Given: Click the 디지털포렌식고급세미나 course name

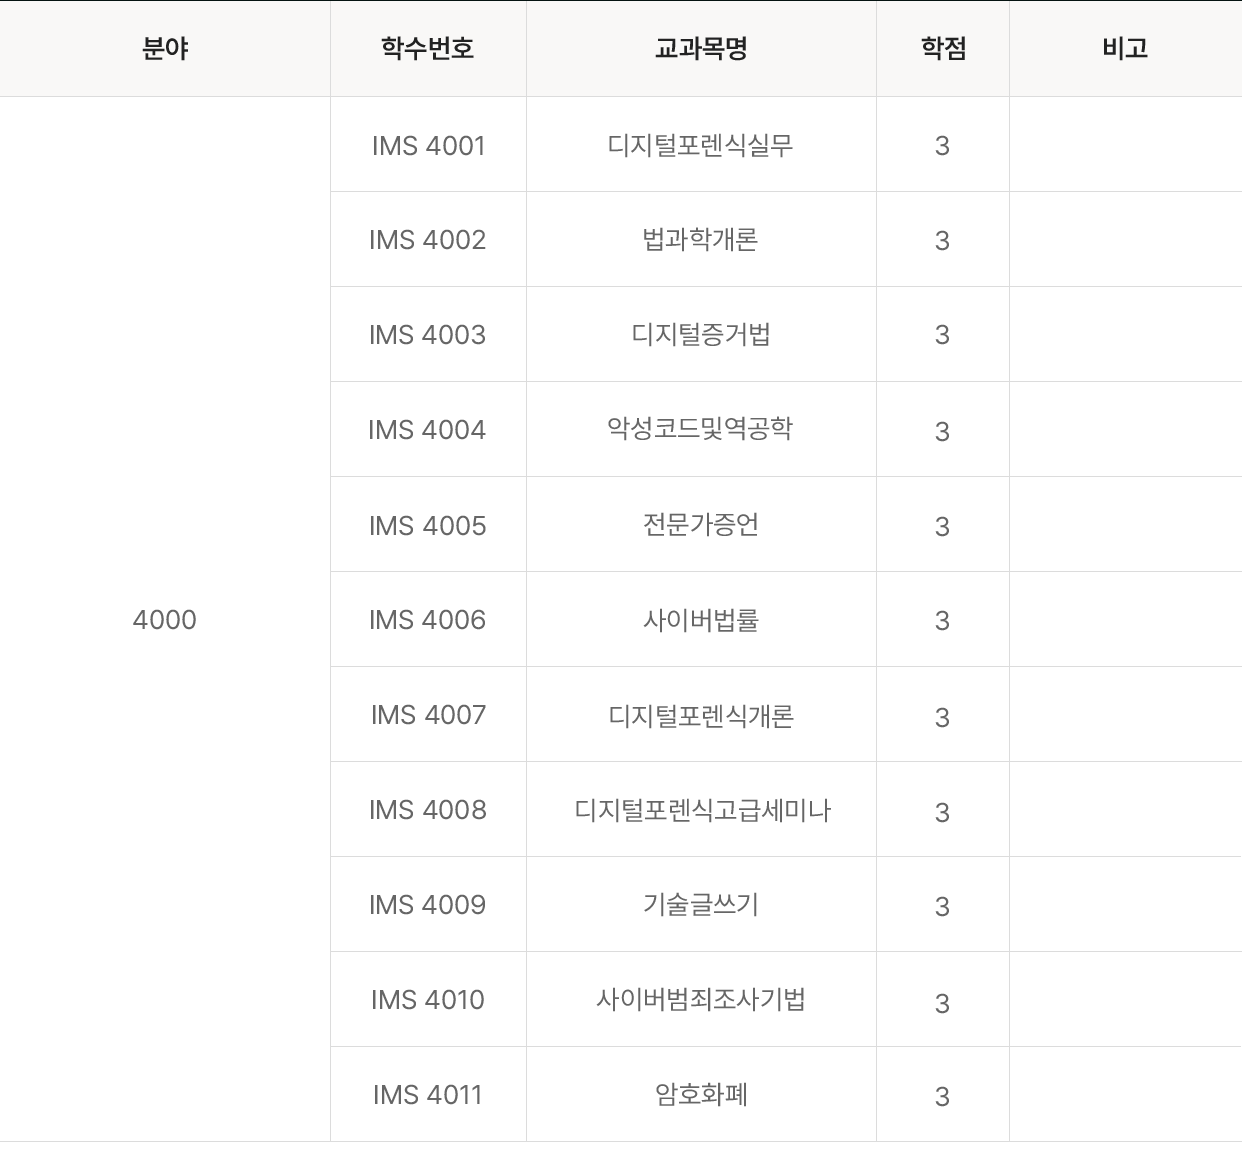Looking at the screenshot, I should [x=701, y=810].
